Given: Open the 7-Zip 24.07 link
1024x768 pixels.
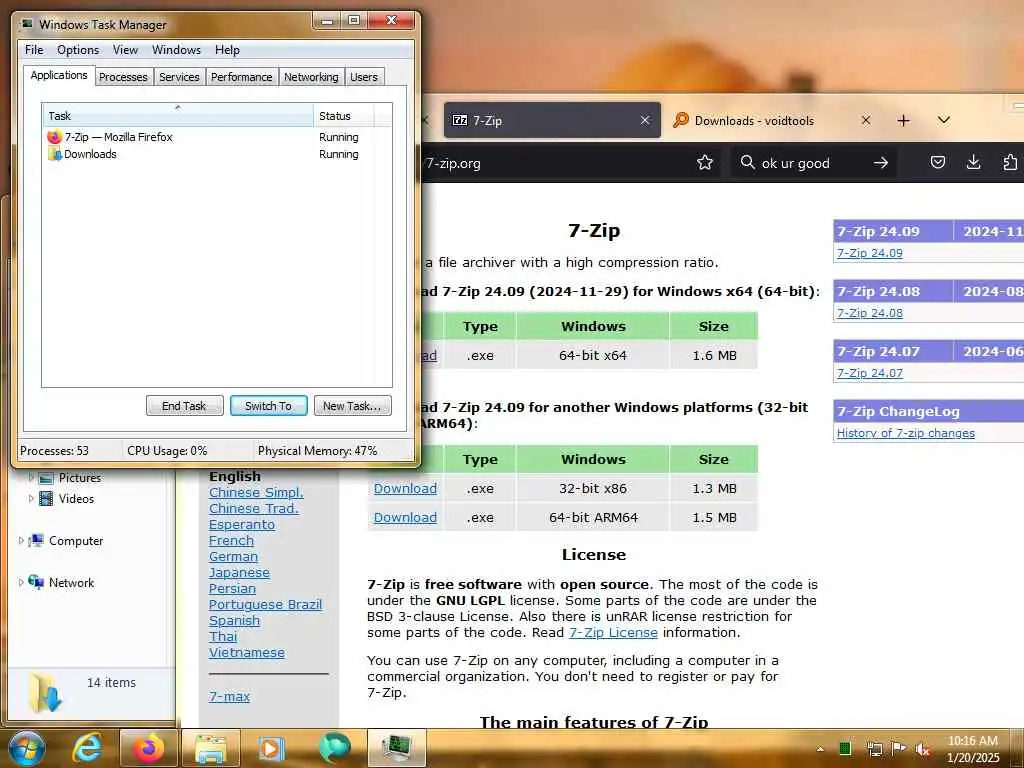Looking at the screenshot, I should (x=870, y=373).
